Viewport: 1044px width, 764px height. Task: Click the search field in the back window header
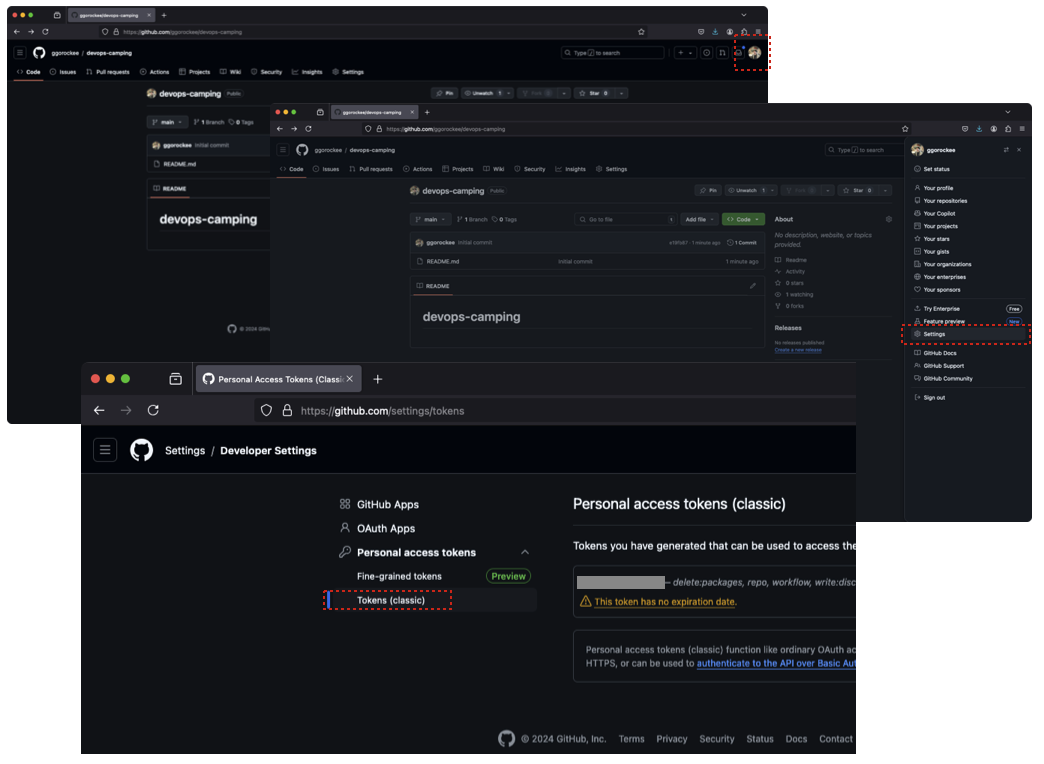(613, 53)
